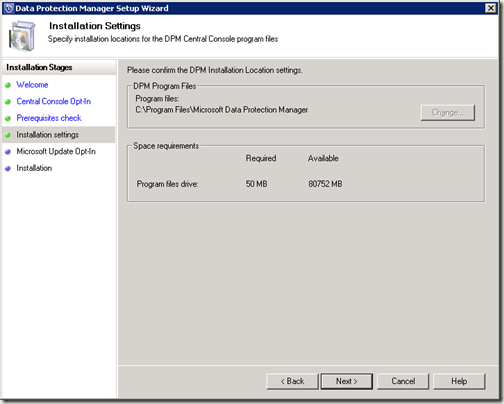This screenshot has height=404, width=504.
Task: Click the Change... button for program files
Action: 448,113
